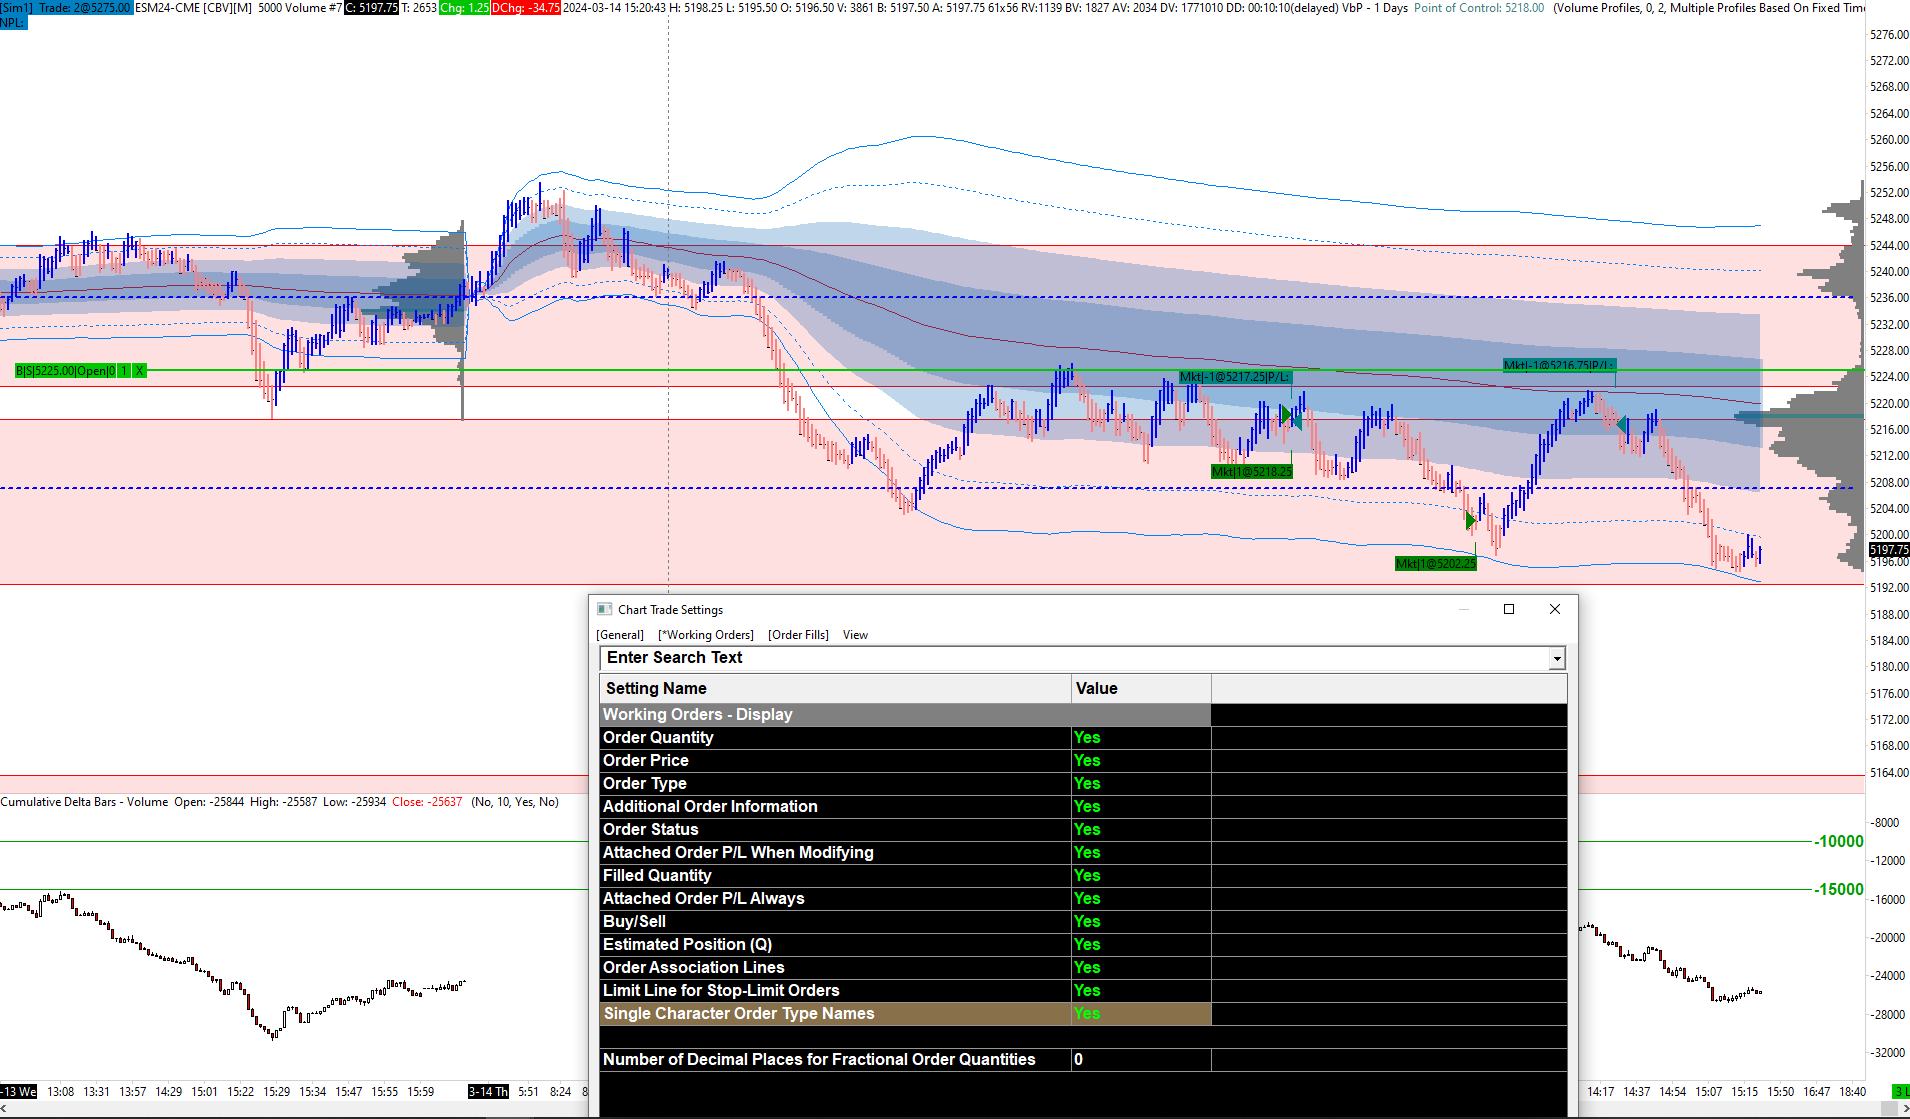Toggle the Buy/Sell setting value

tap(1087, 922)
